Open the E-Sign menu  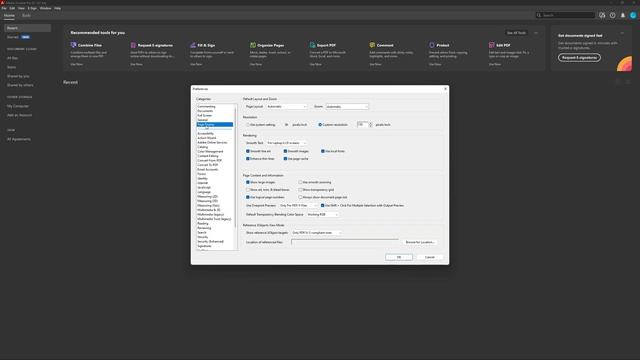point(32,8)
